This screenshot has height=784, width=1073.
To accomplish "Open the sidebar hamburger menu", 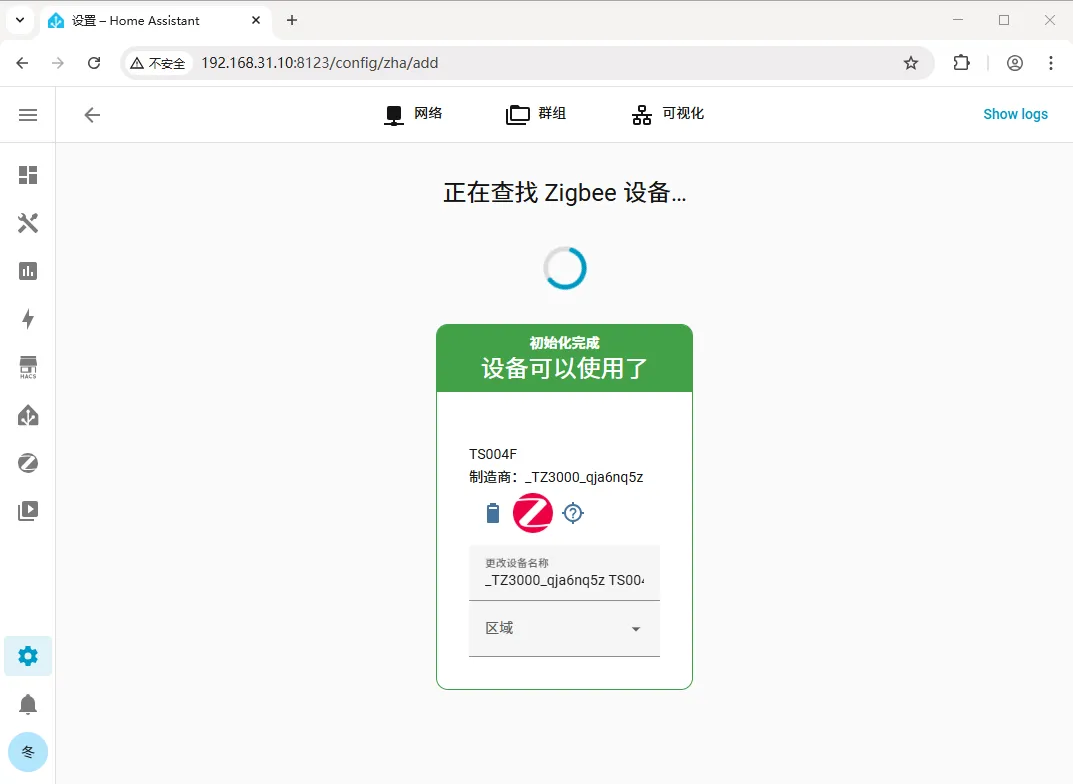I will (x=28, y=115).
